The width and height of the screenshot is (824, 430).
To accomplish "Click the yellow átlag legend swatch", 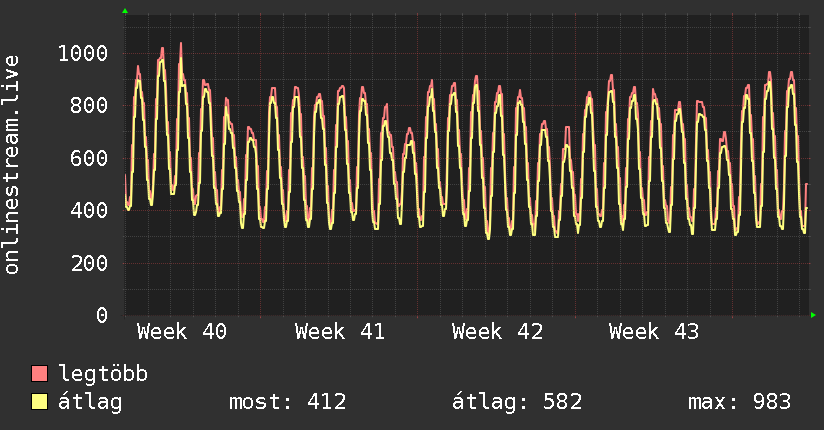I will [39, 402].
